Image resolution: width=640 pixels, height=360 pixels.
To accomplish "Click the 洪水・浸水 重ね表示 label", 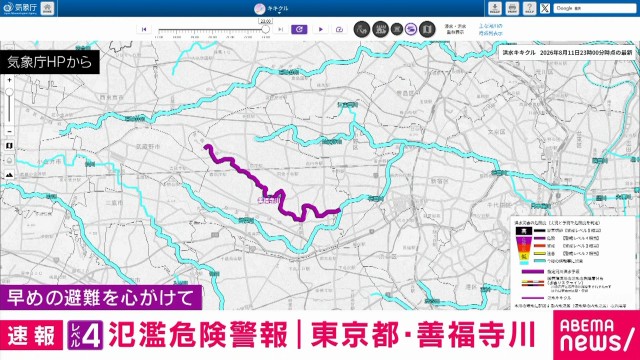I will 455,29.
